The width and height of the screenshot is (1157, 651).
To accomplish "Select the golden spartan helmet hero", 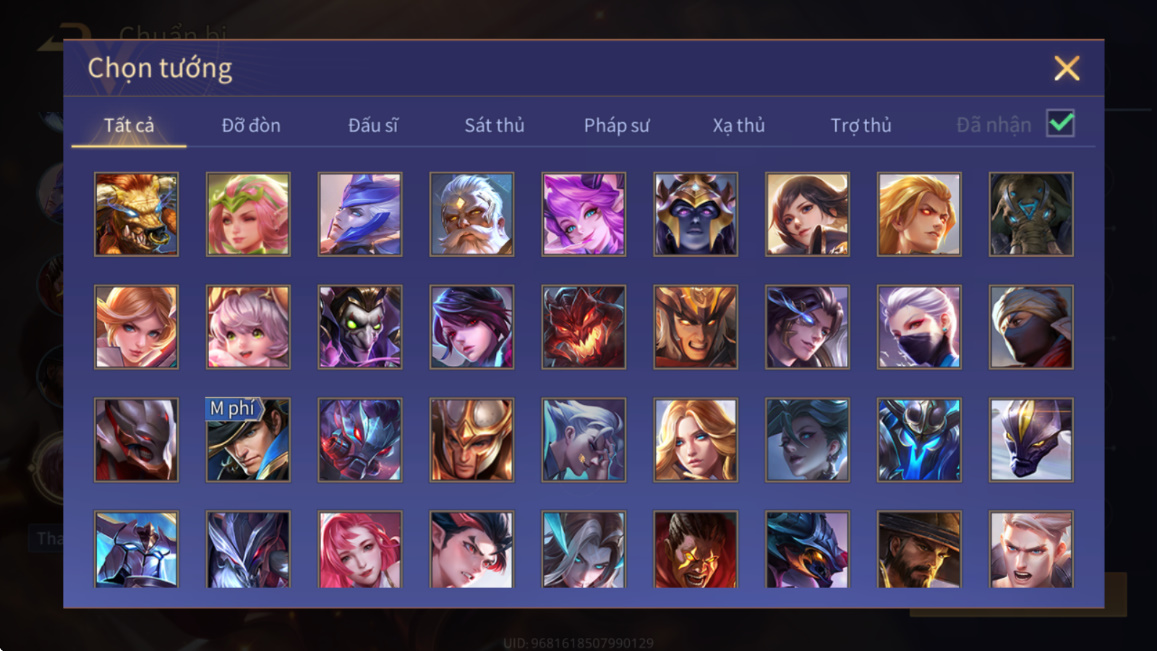I will point(472,440).
